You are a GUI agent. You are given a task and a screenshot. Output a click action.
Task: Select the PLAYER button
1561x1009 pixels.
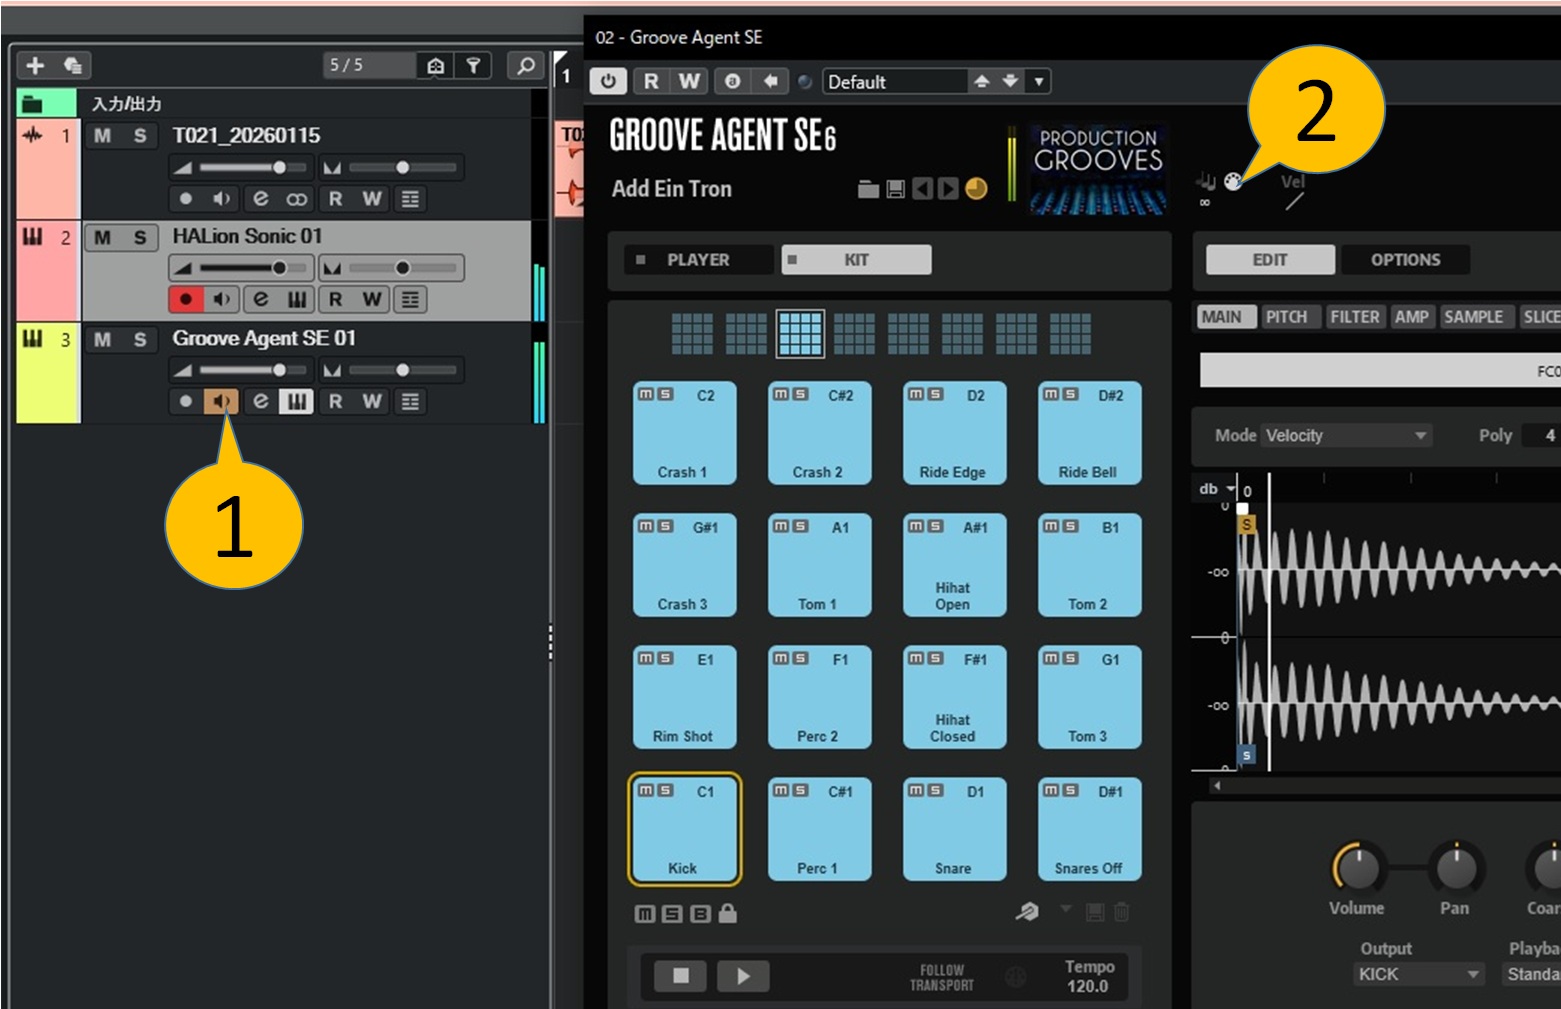[698, 260]
